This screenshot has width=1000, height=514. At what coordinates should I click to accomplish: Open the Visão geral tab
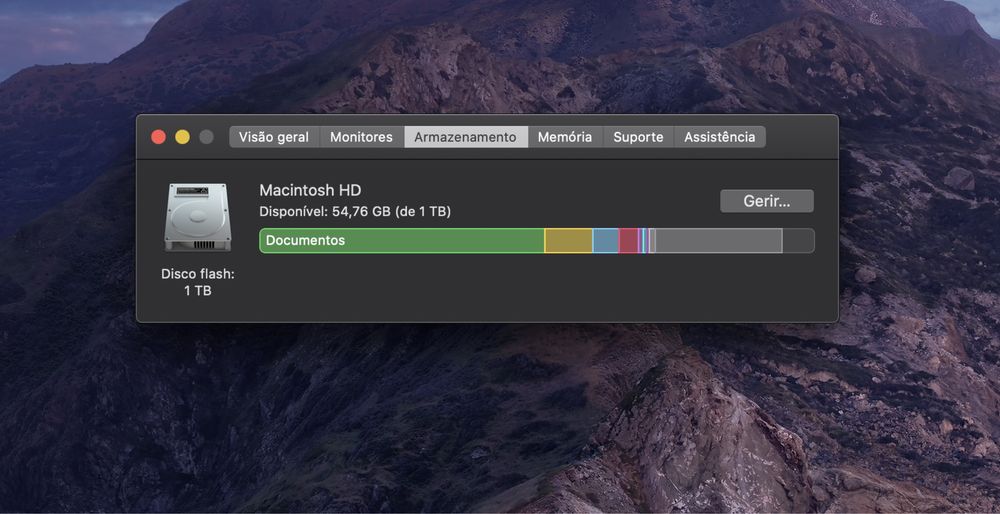tap(274, 137)
